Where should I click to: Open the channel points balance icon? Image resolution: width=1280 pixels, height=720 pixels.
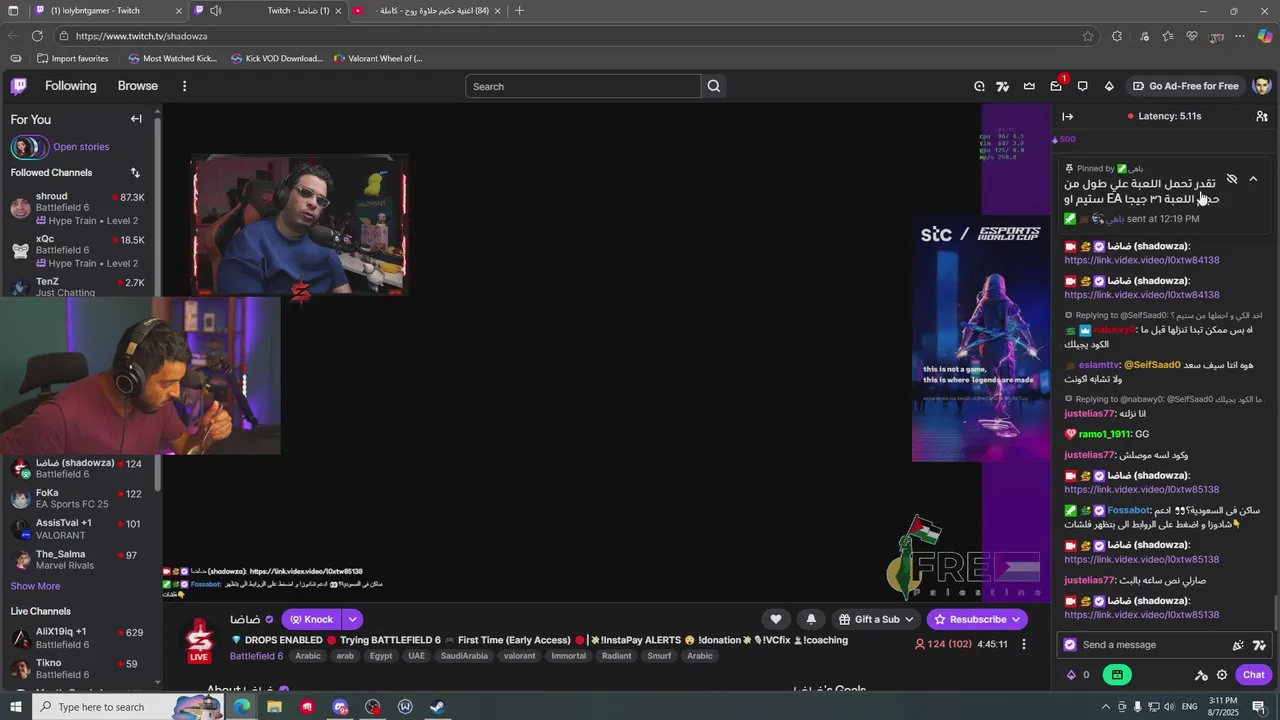1071,675
